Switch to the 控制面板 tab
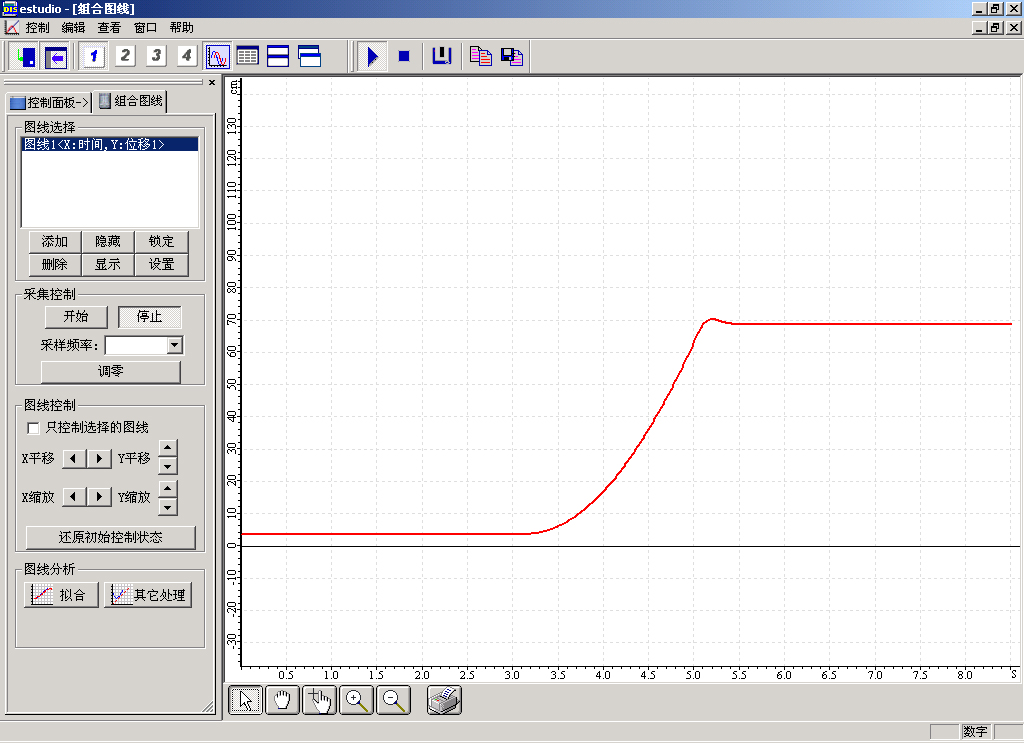Viewport: 1024px width, 743px height. 49,102
